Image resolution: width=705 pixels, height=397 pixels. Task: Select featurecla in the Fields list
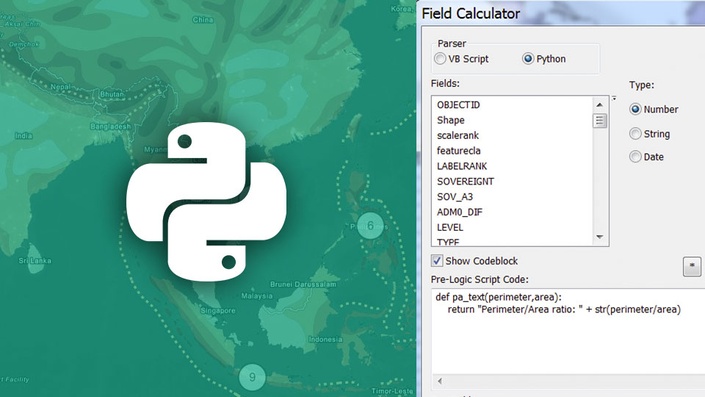pyautogui.click(x=459, y=151)
